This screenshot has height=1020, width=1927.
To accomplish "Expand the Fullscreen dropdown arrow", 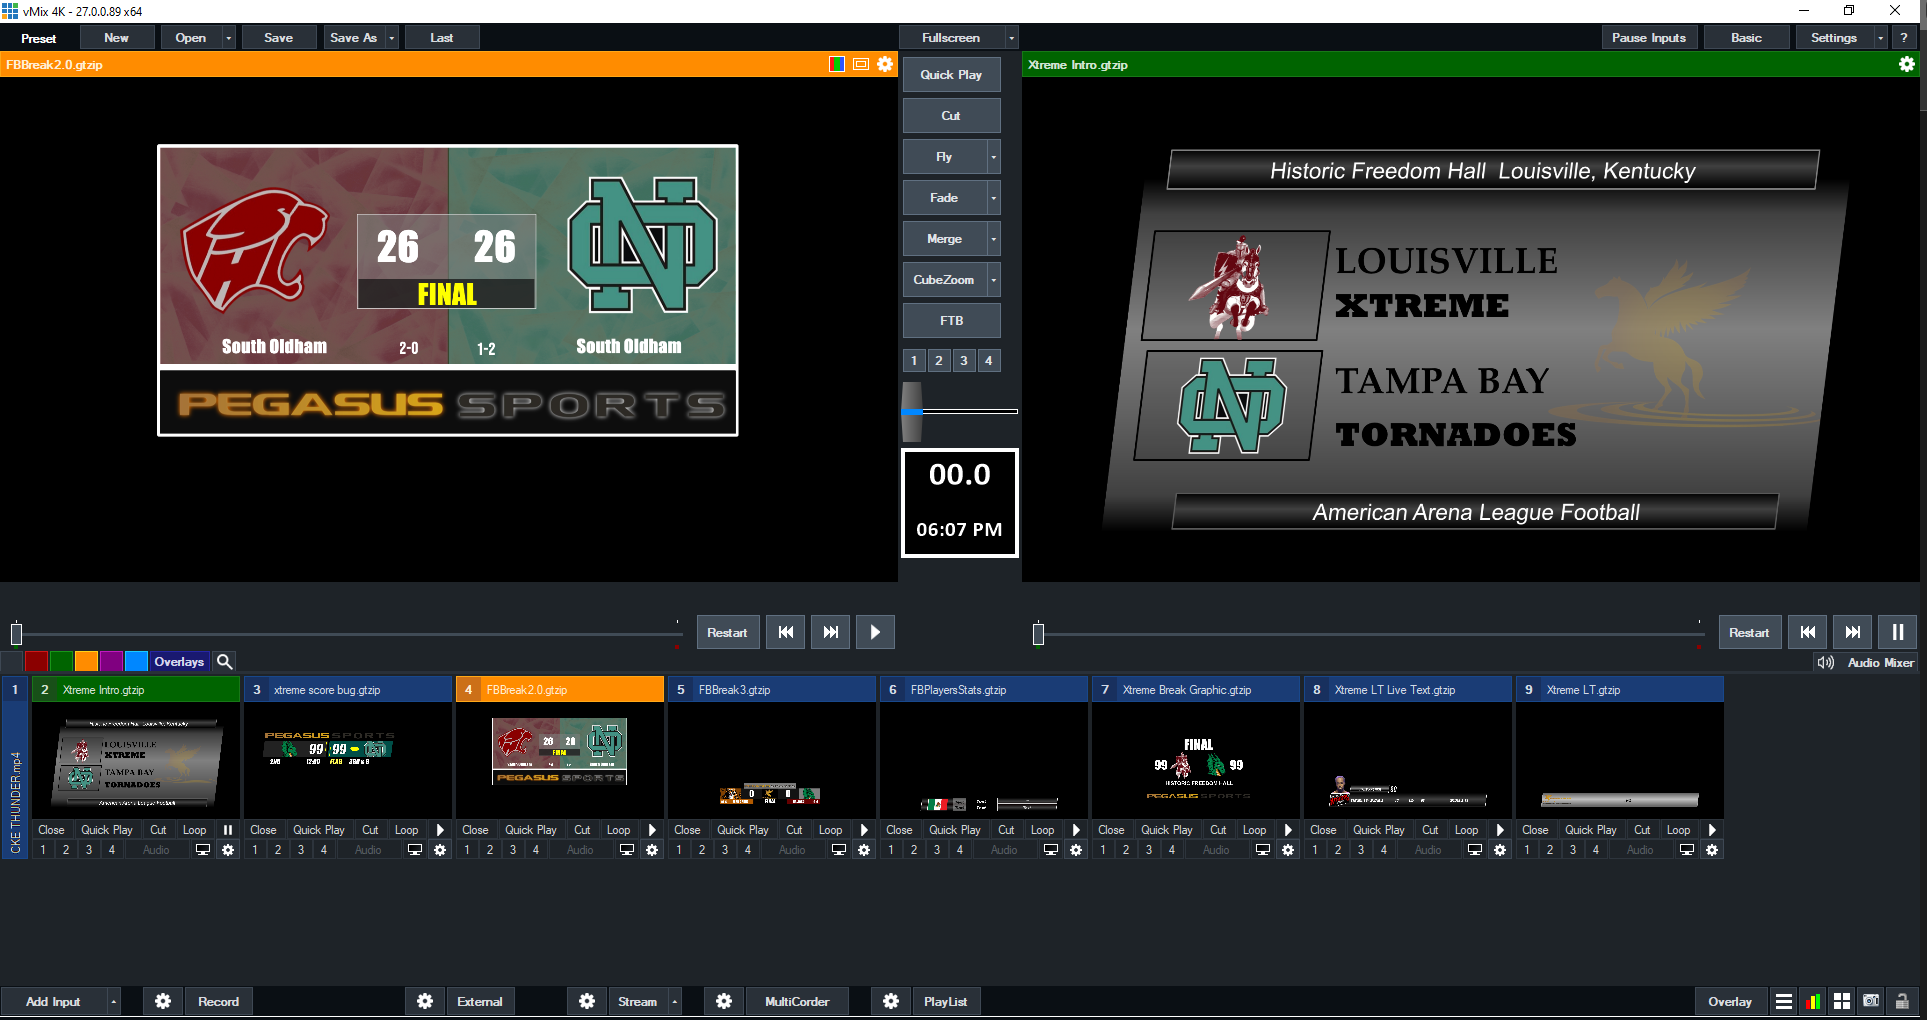I will 1011,38.
